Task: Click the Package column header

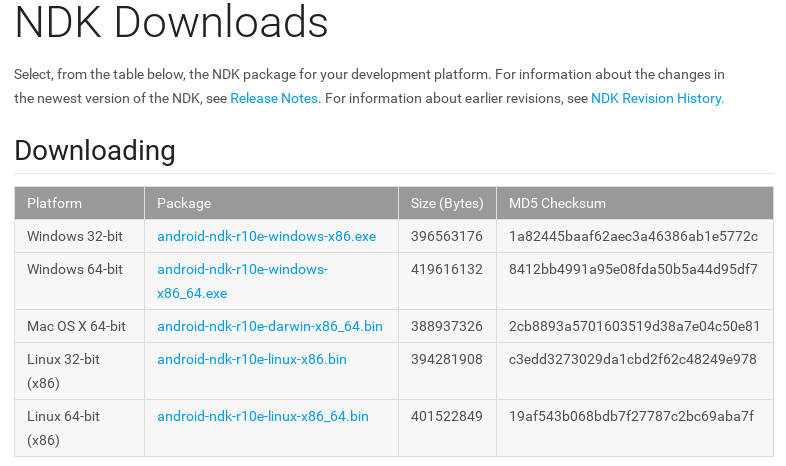Action: 184,203
